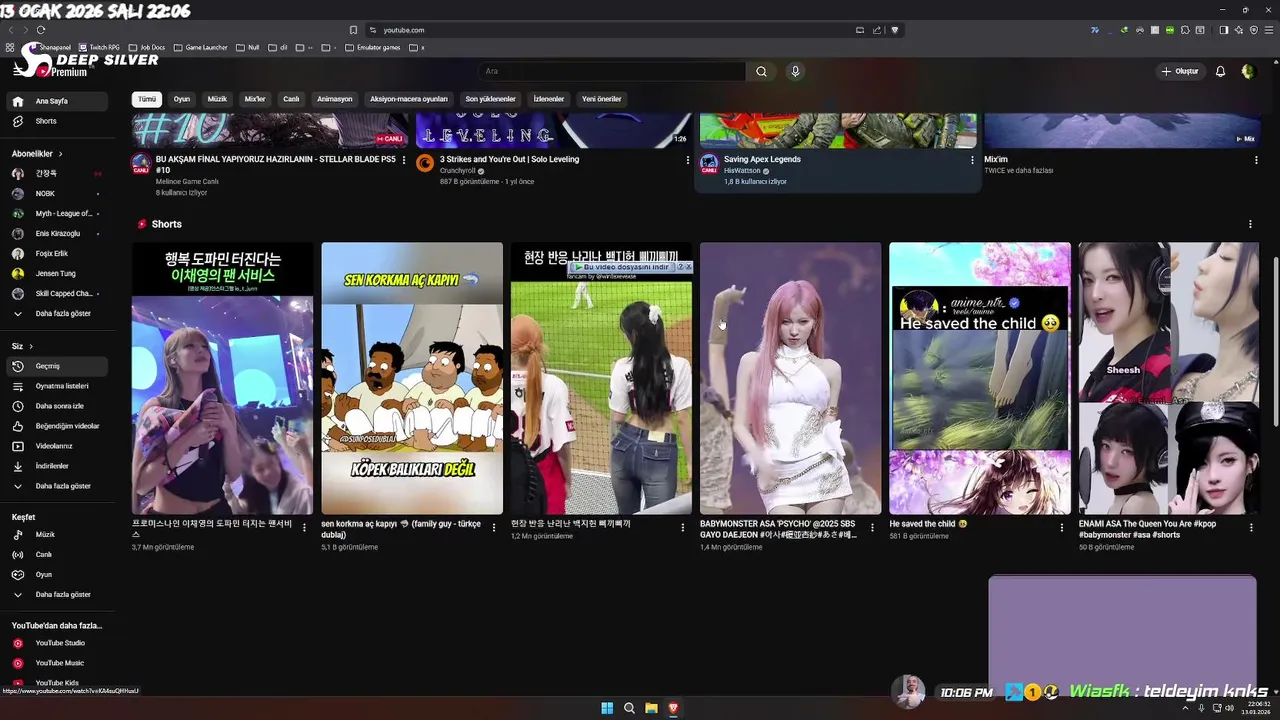This screenshot has width=1280, height=720.
Task: Select the Animasyon filter chip
Action: pos(335,99)
